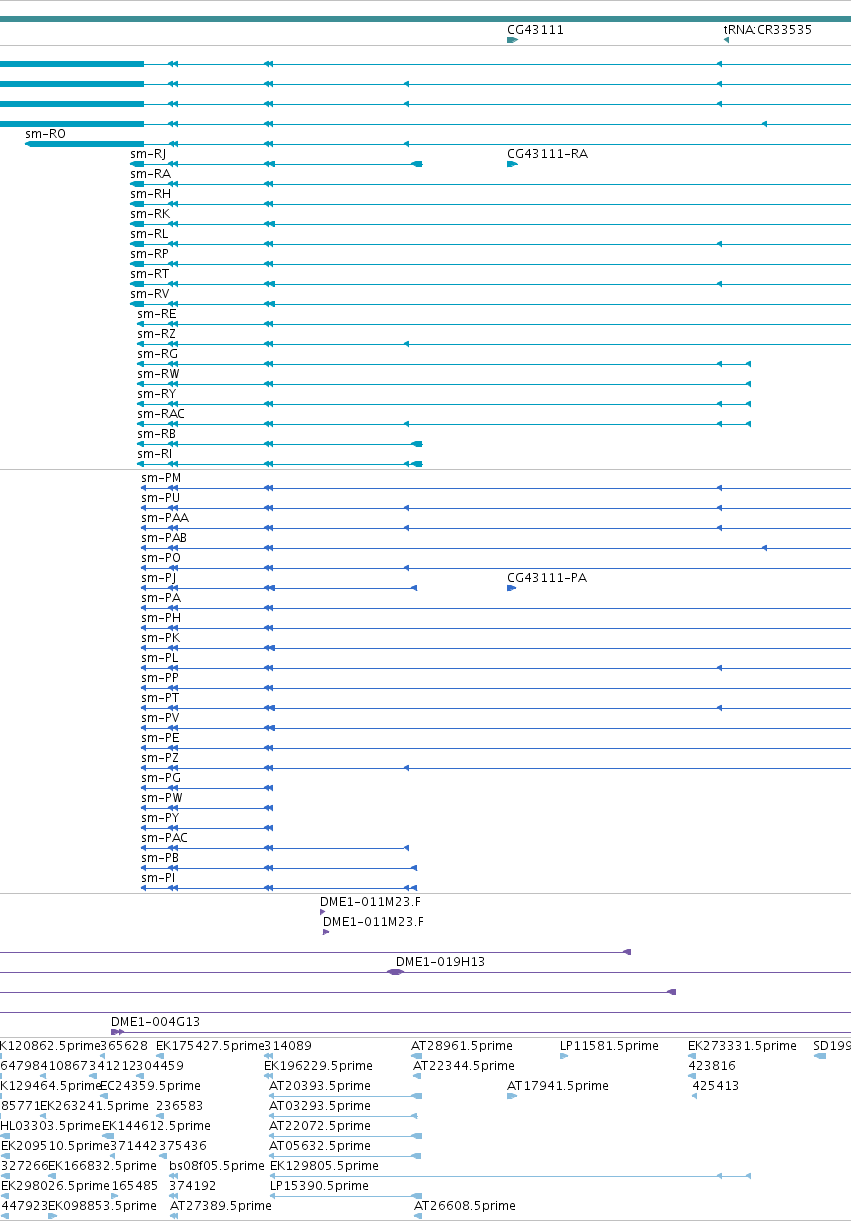The width and height of the screenshot is (851, 1221).
Task: Select the sm-PI CDS label
Action: (158, 878)
